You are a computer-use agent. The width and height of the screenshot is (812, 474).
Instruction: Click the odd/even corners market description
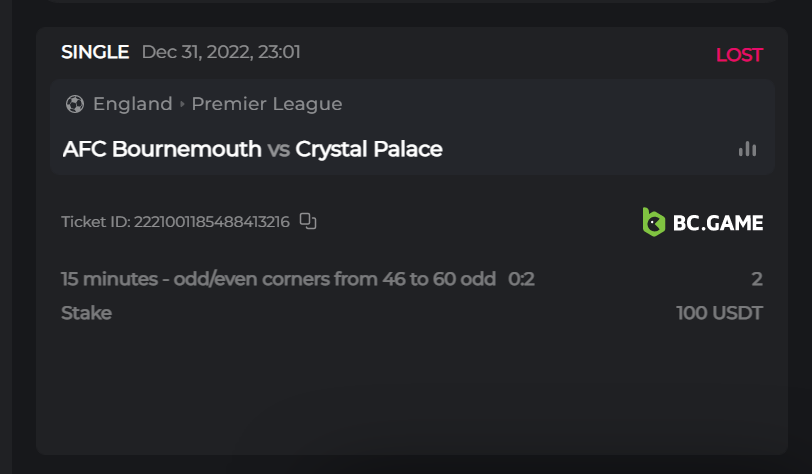coord(278,279)
